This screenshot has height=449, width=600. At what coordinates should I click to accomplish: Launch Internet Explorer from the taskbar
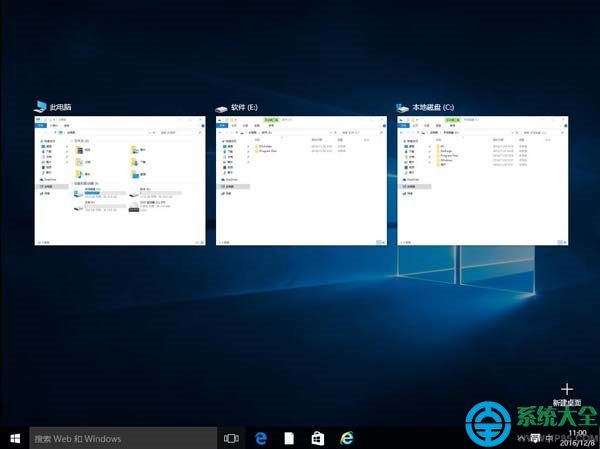click(x=347, y=438)
